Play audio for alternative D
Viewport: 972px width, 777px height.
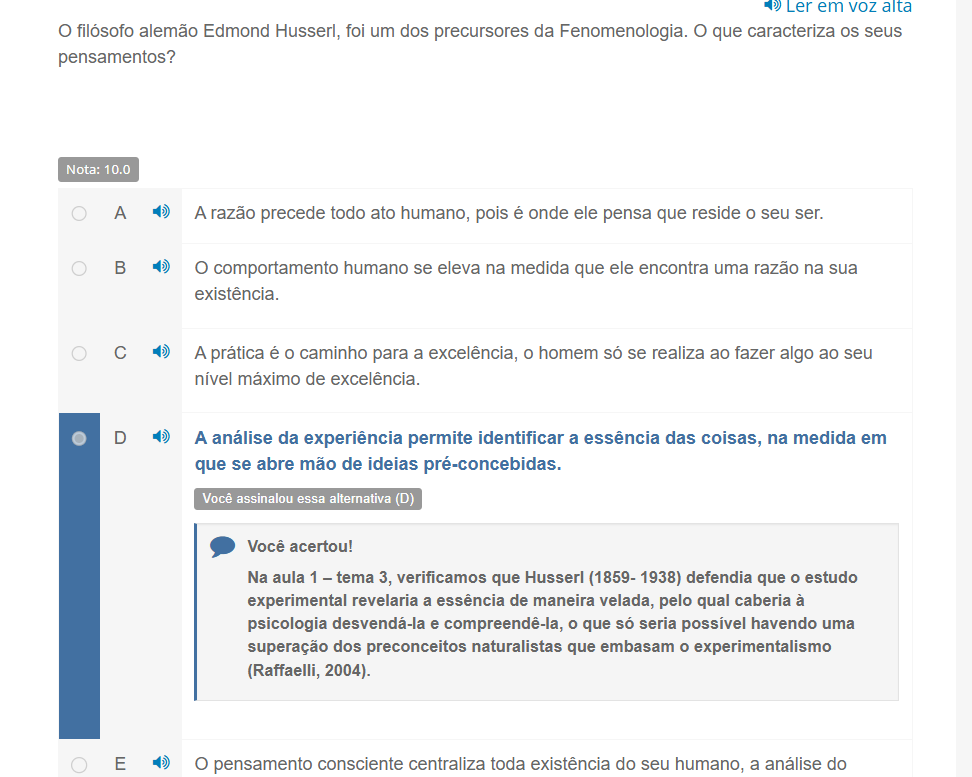click(x=161, y=437)
